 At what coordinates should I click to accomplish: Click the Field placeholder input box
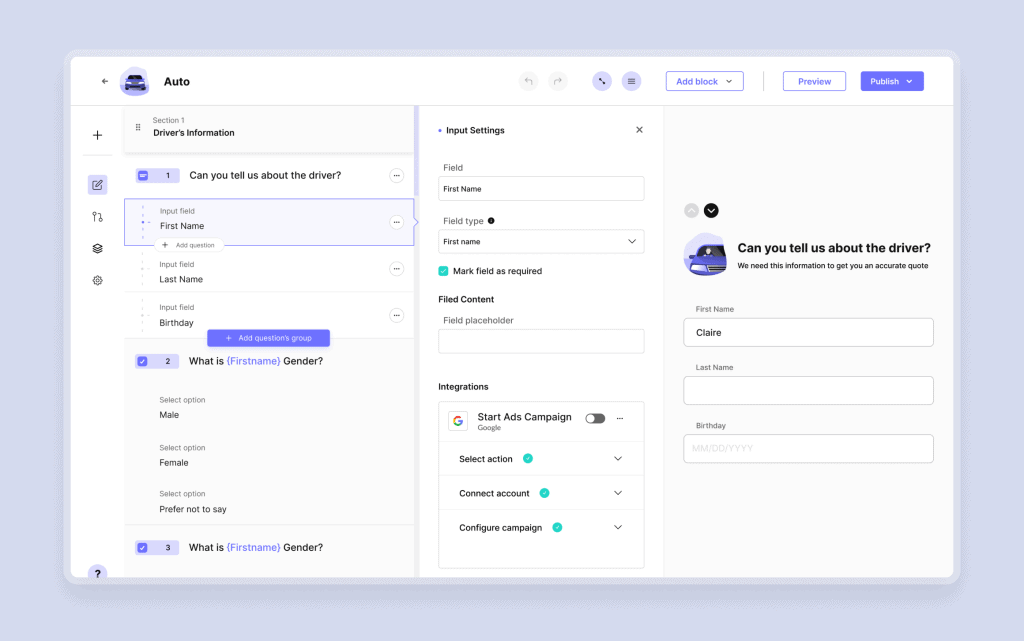(x=541, y=341)
